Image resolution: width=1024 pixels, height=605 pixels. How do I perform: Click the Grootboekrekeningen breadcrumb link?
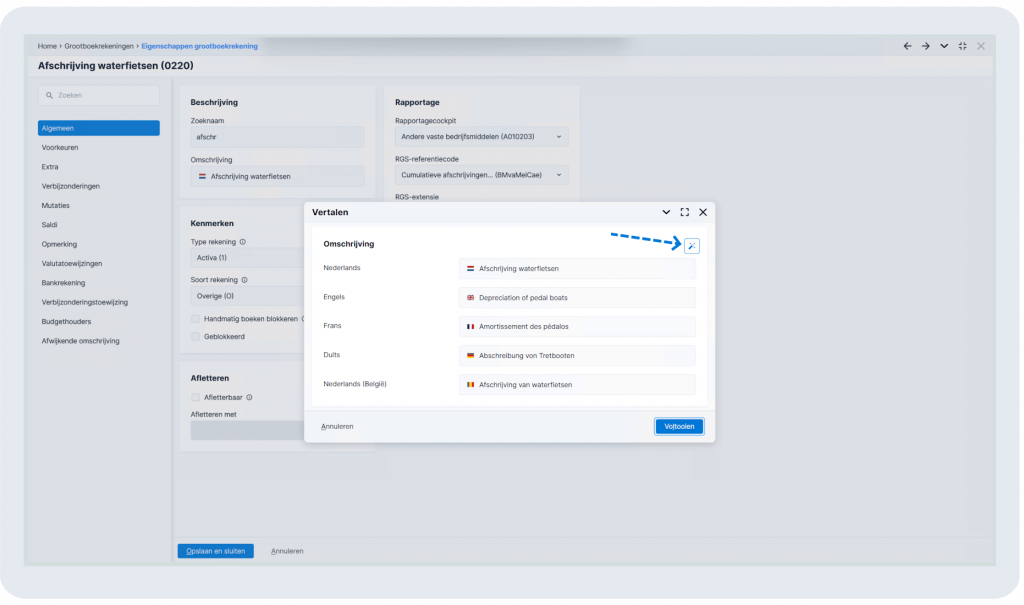99,46
